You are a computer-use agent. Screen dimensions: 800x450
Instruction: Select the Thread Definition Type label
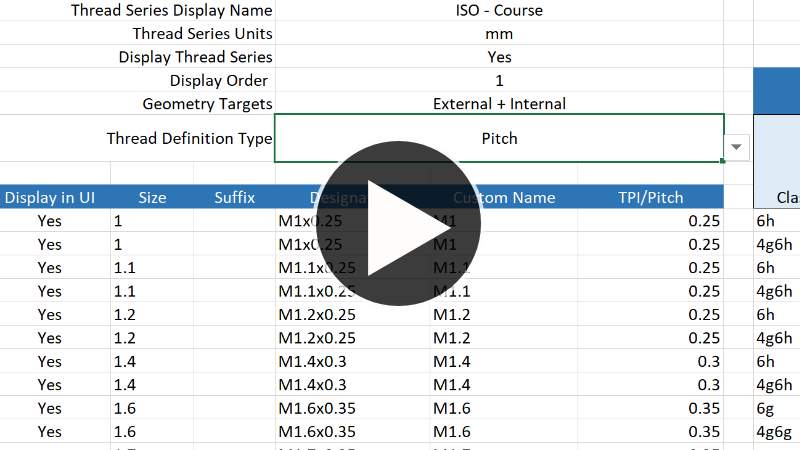(189, 138)
